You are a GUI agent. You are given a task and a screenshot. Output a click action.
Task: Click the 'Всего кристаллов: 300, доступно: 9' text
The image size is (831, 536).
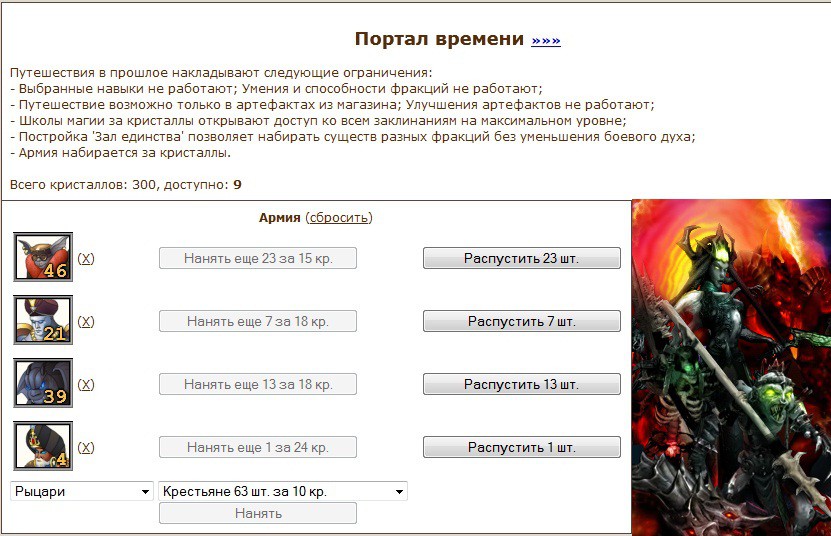coord(126,184)
